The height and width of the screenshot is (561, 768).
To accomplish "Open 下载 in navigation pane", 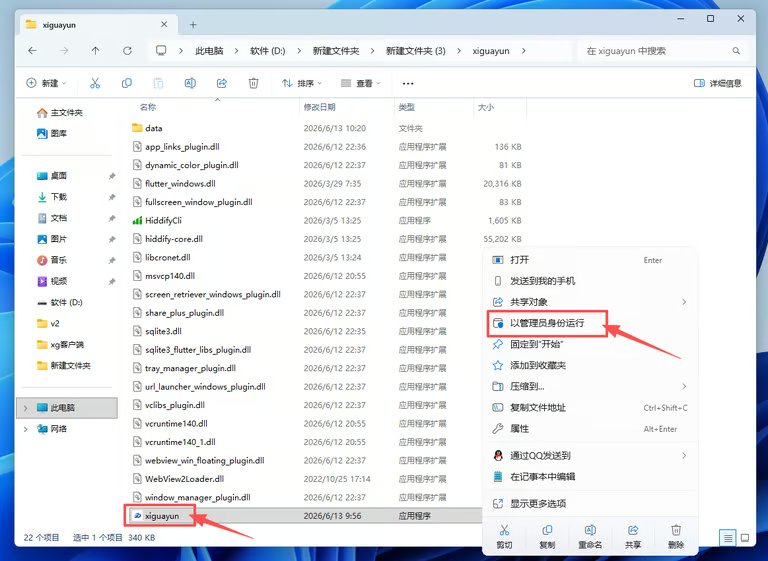I will coord(52,196).
